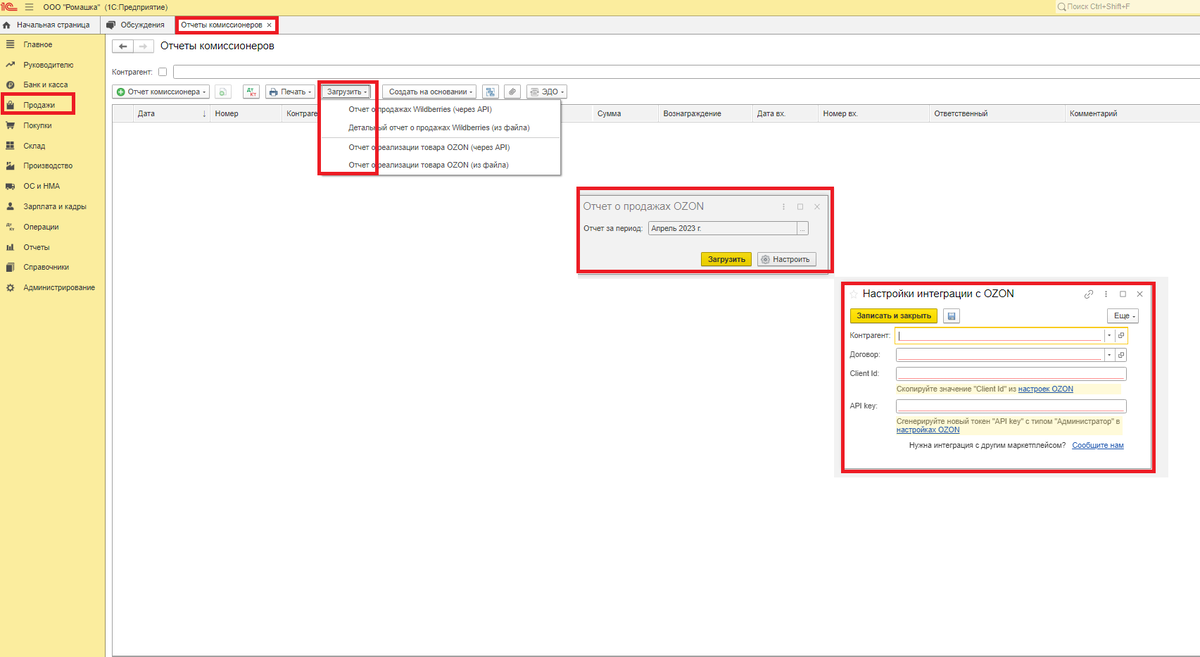Open Контрагент dropdown arrow in OZON settings

tap(1109, 336)
